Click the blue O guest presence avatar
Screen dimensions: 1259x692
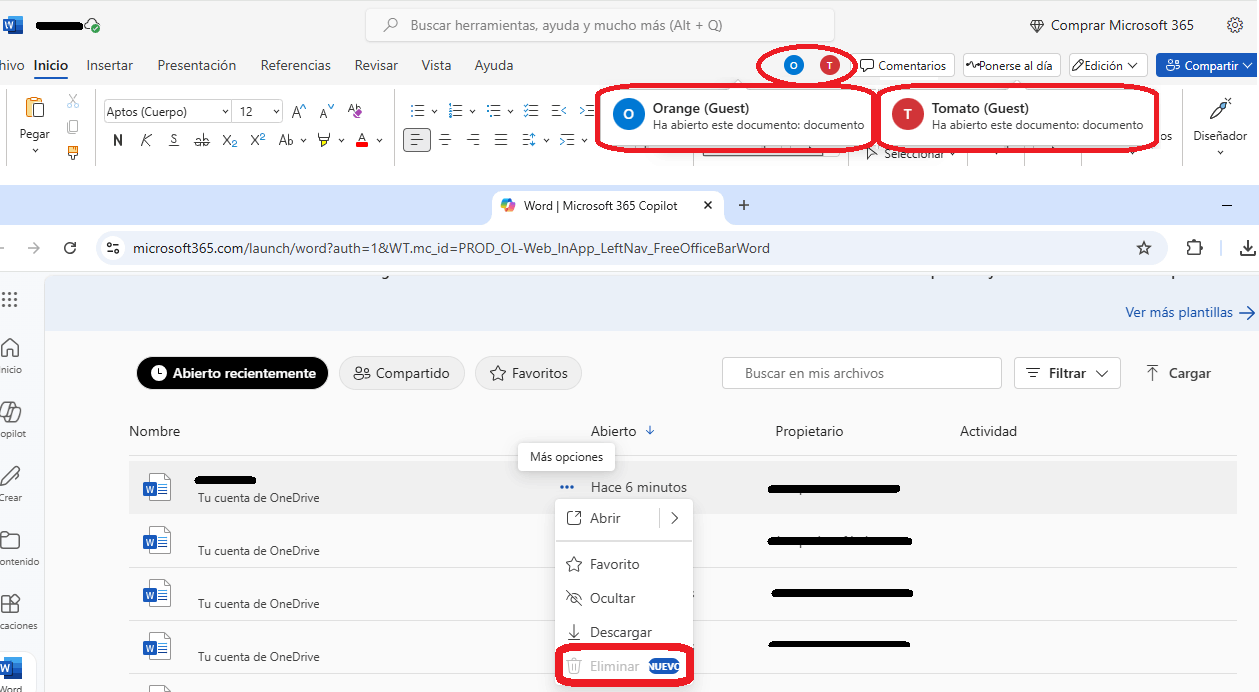(794, 65)
